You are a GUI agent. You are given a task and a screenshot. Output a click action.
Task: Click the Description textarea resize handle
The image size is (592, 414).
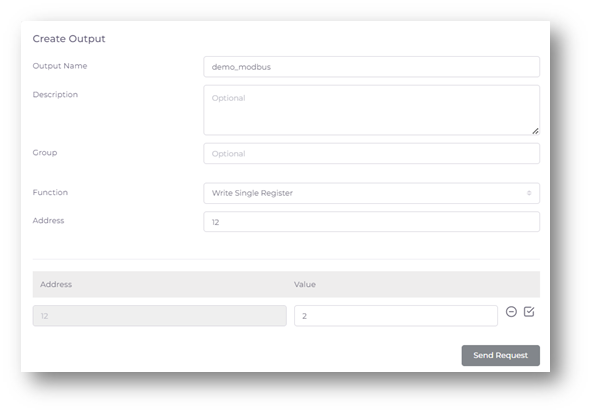pyautogui.click(x=535, y=131)
